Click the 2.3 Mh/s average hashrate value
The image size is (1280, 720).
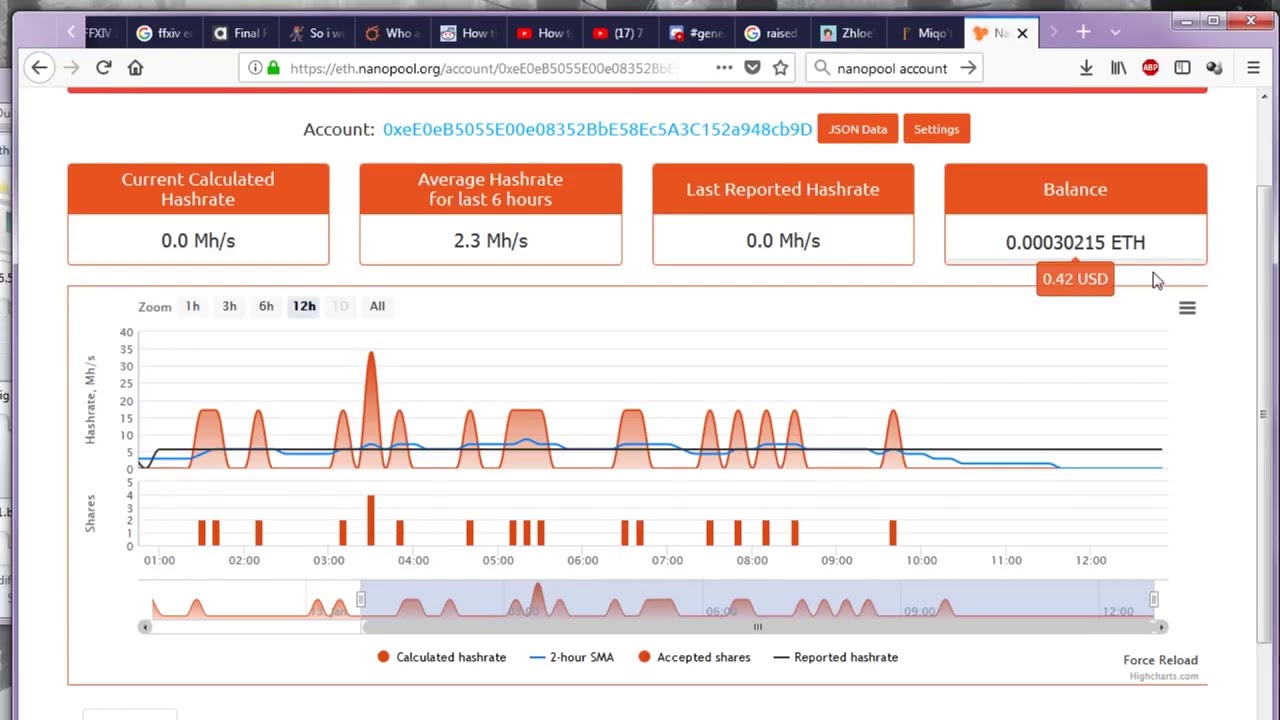[x=490, y=241]
